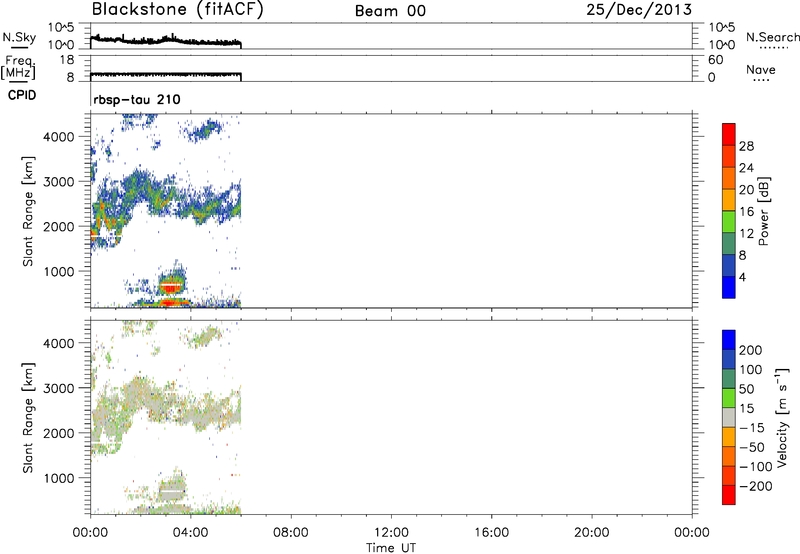Click the 'CPID' label

pos(22,95)
